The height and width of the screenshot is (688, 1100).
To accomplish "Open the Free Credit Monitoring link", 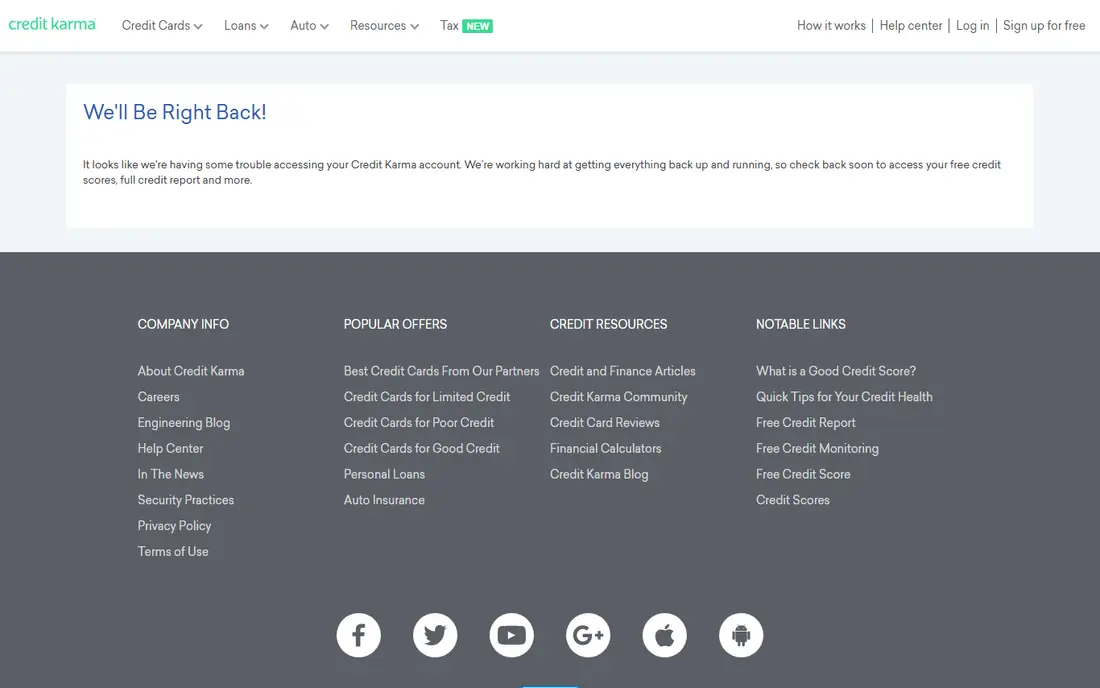I will (817, 449).
